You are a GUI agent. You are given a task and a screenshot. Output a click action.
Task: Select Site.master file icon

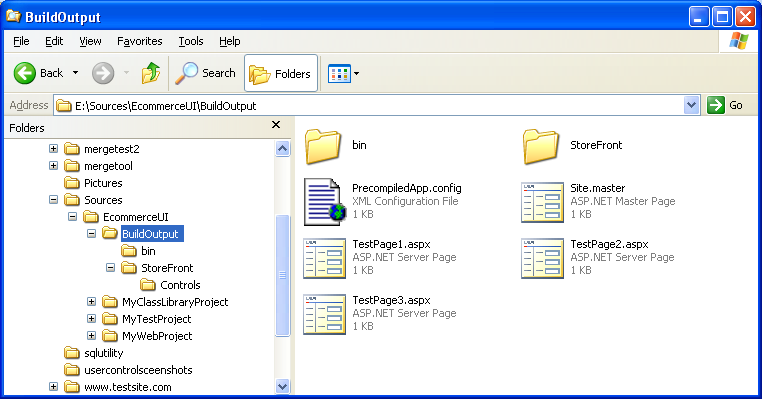(x=542, y=203)
